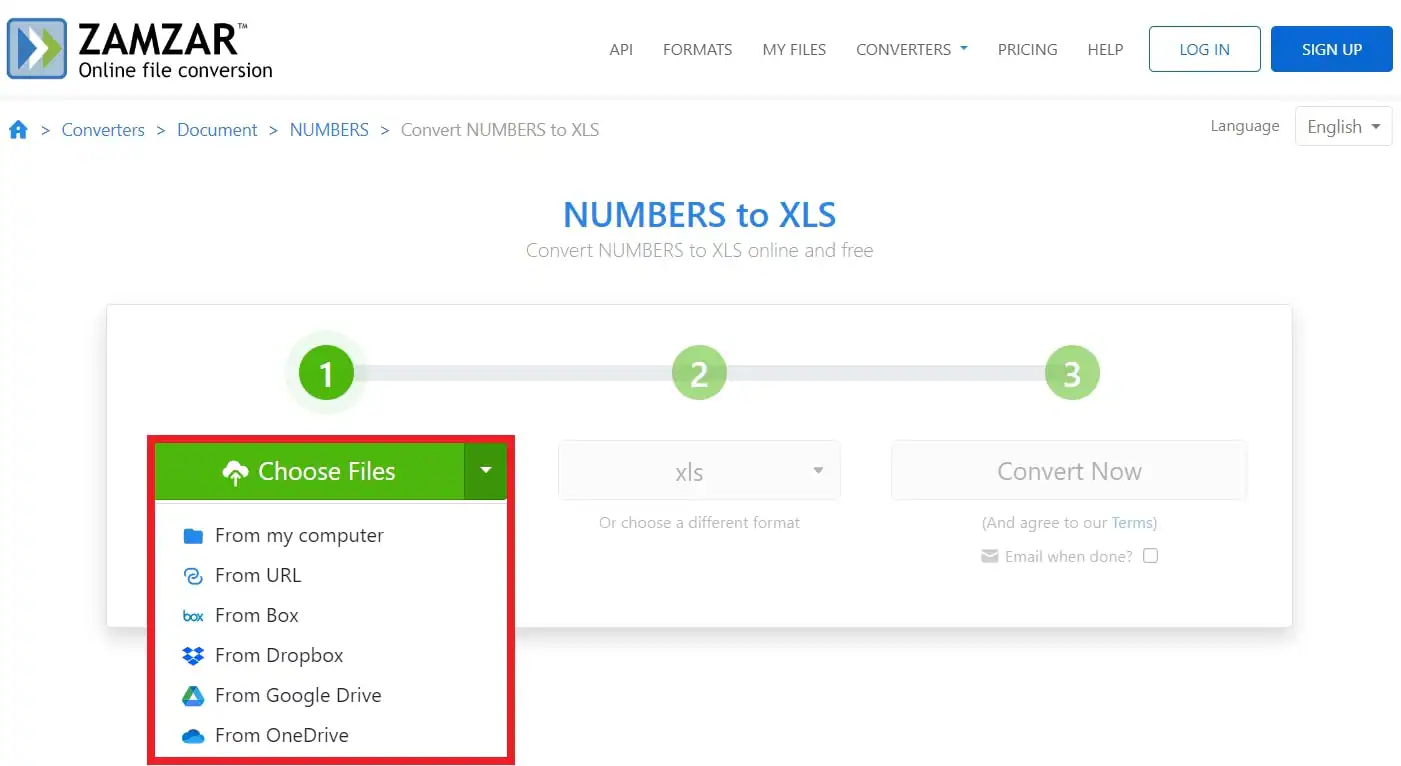
Task: Click the envelope icon beside Email when done
Action: [990, 556]
